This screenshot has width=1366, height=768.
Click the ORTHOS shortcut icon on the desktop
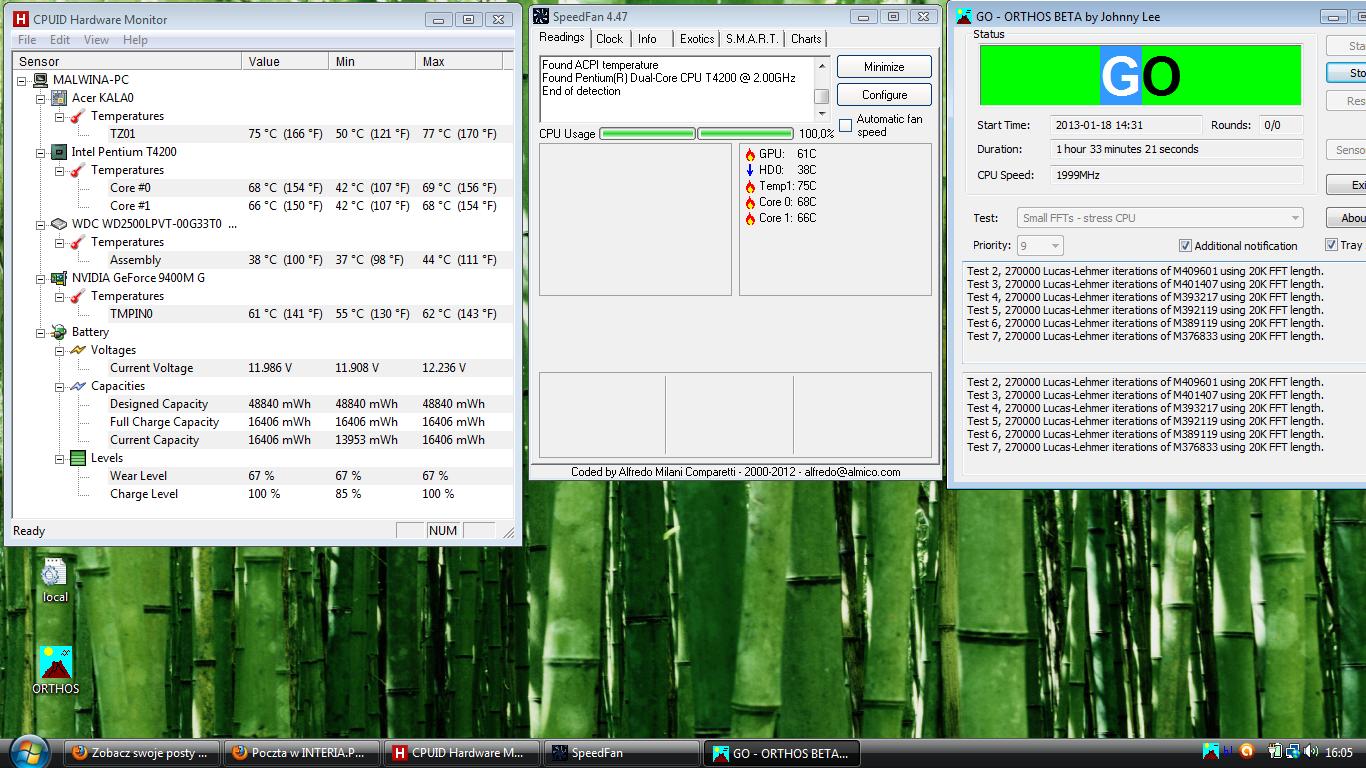point(56,663)
